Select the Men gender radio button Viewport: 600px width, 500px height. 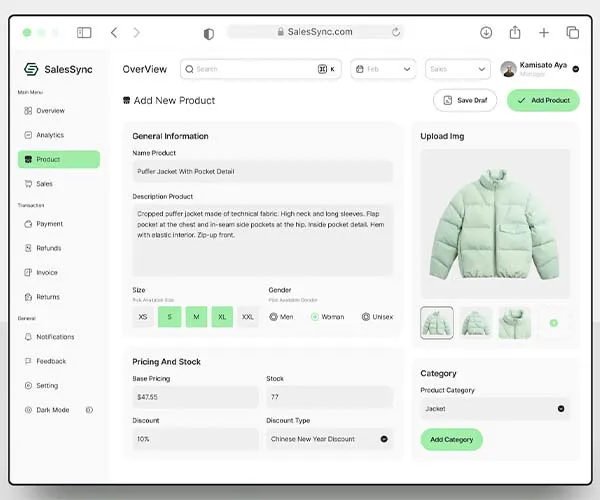coord(273,317)
